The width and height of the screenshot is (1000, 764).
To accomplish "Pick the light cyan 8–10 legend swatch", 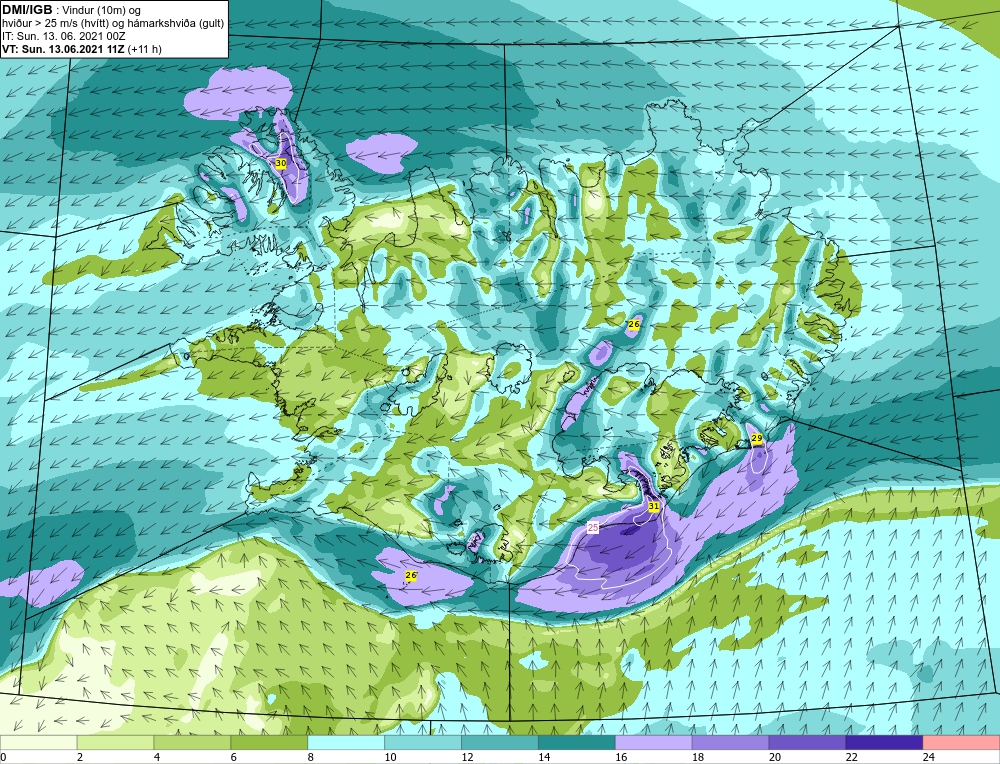I will pyautogui.click(x=346, y=742).
